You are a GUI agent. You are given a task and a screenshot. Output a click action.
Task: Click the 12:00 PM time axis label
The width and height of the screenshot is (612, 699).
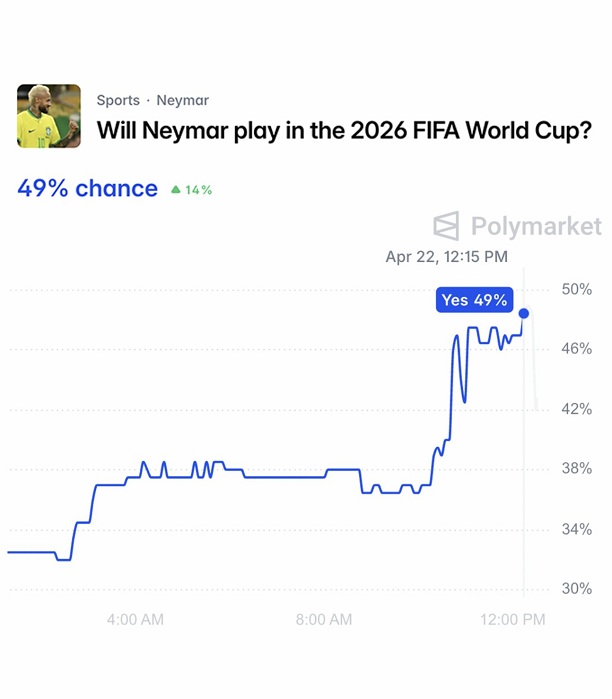pyautogui.click(x=512, y=620)
